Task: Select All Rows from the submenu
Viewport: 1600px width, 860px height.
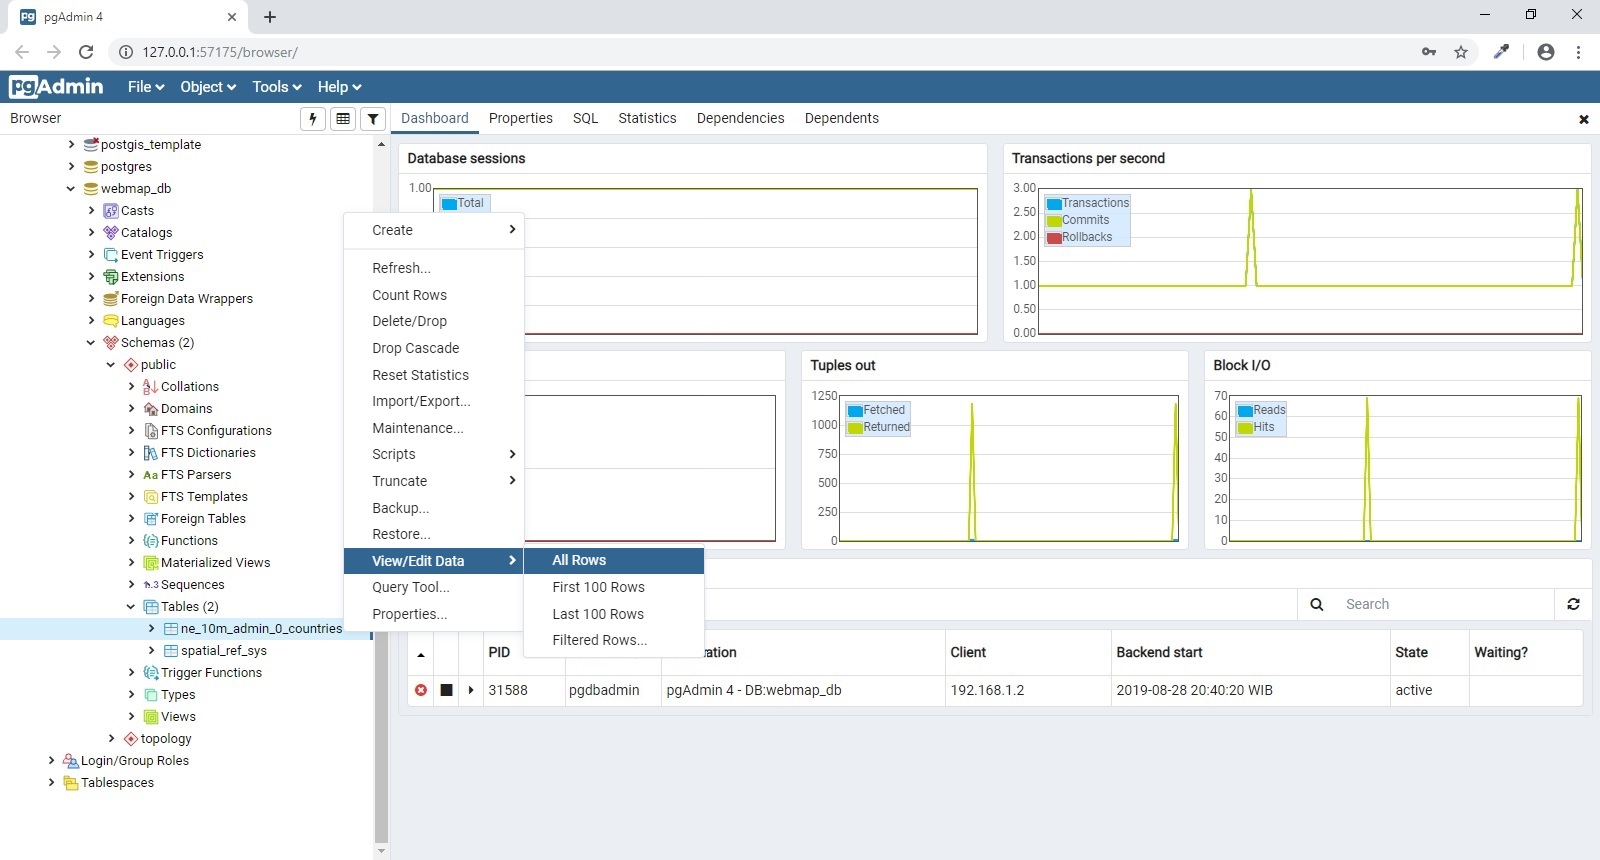Action: (x=614, y=561)
